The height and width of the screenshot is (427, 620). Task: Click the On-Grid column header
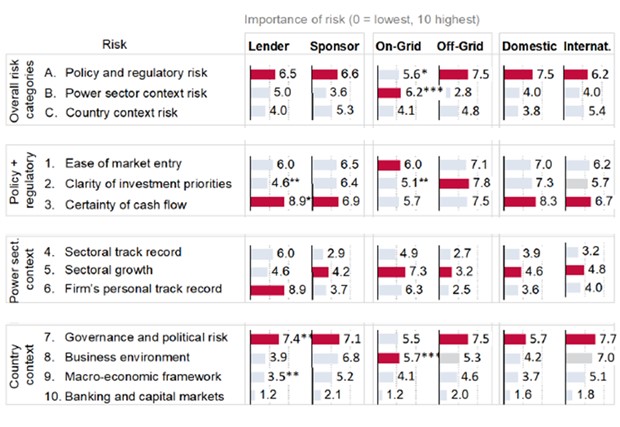pos(396,46)
